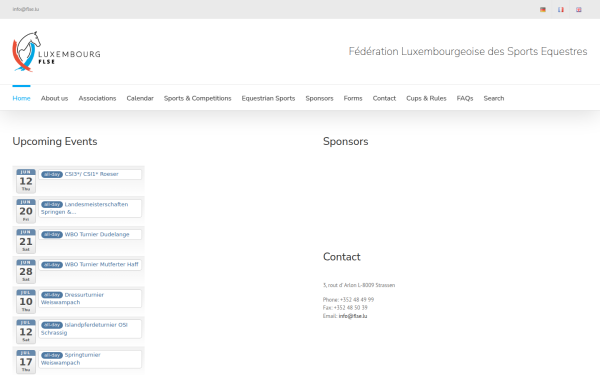Open the Home menu item
Image resolution: width=600 pixels, height=375 pixels.
21,98
